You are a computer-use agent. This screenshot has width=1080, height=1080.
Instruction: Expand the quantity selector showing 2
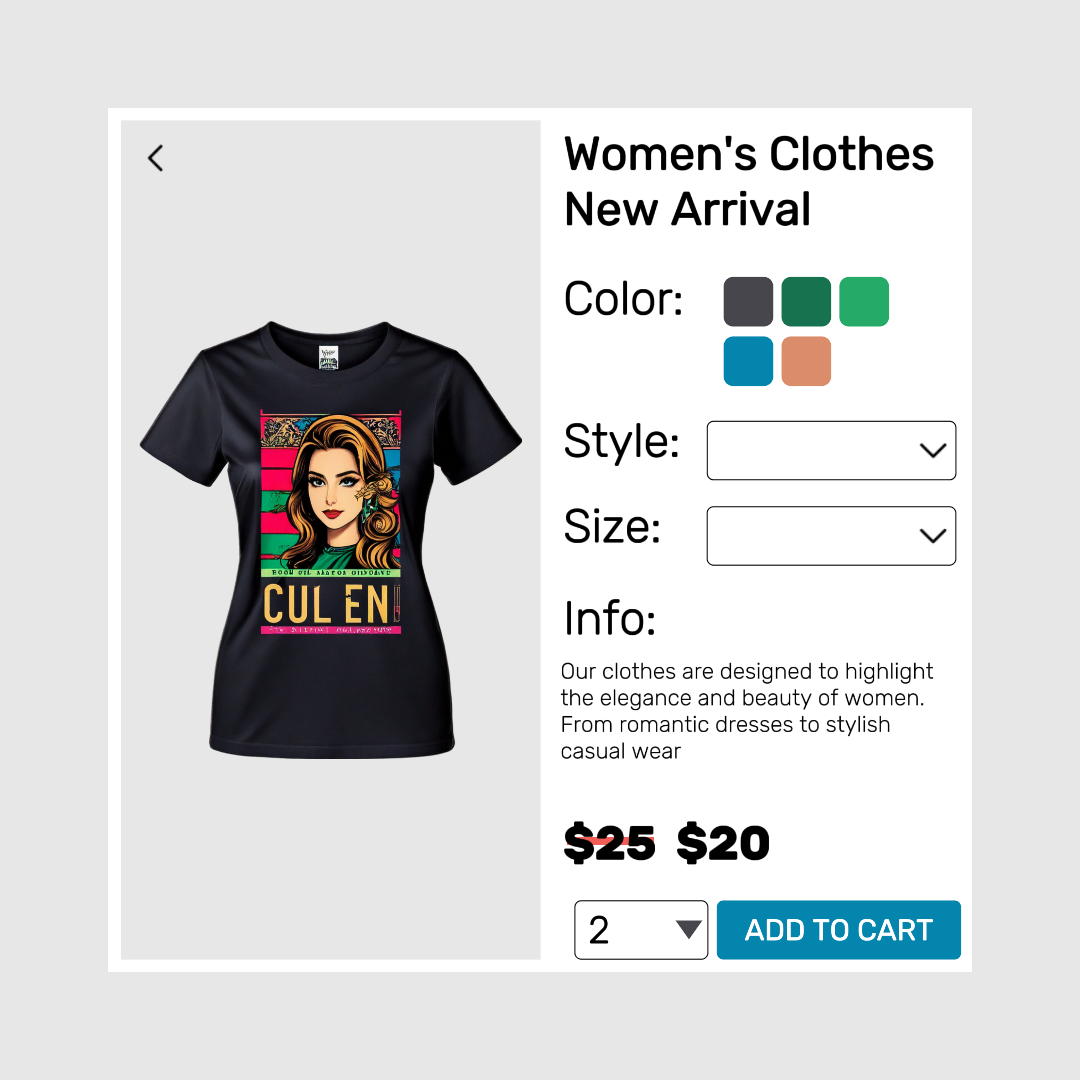[640, 930]
